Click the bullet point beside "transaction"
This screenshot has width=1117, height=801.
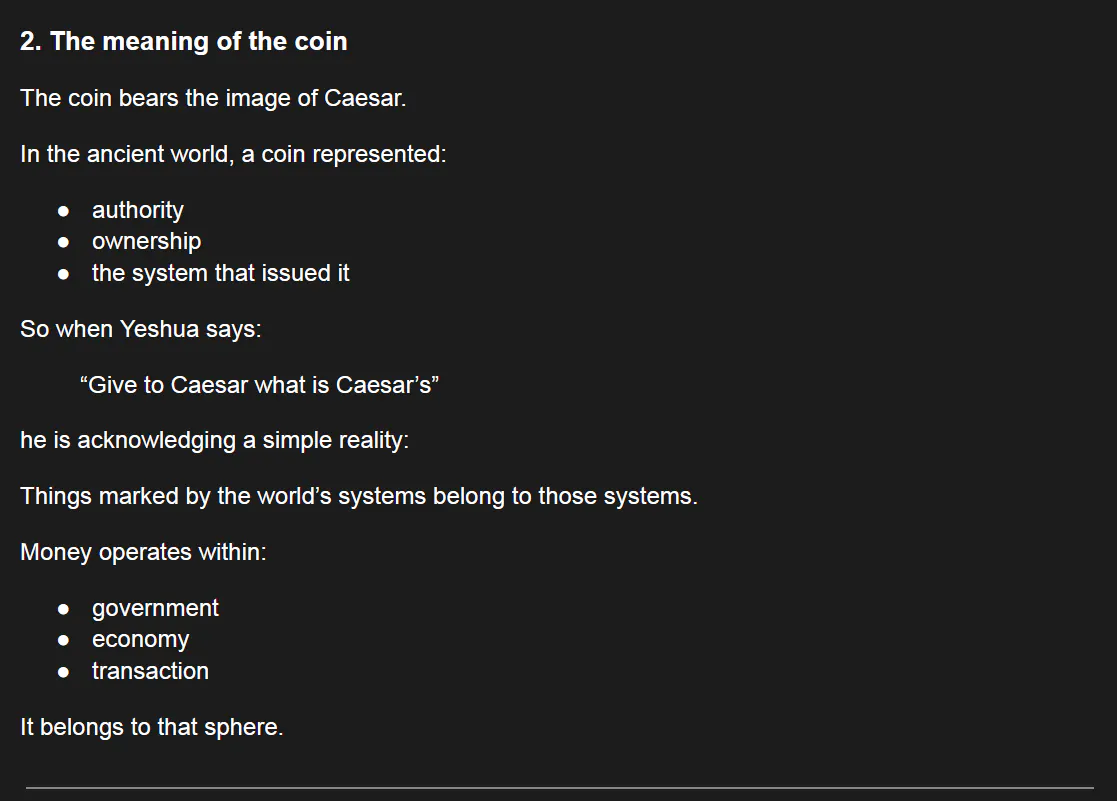(64, 672)
